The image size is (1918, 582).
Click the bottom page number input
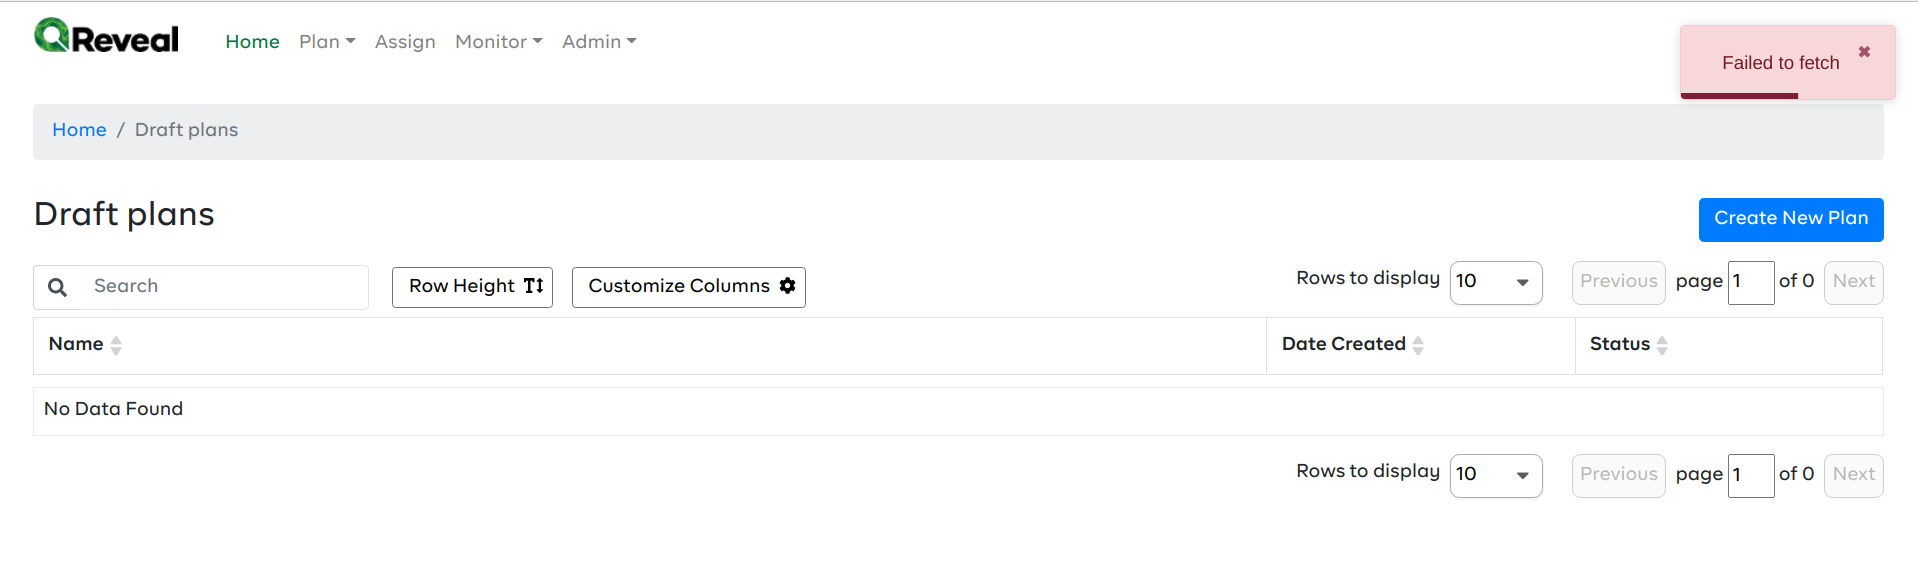(1750, 475)
